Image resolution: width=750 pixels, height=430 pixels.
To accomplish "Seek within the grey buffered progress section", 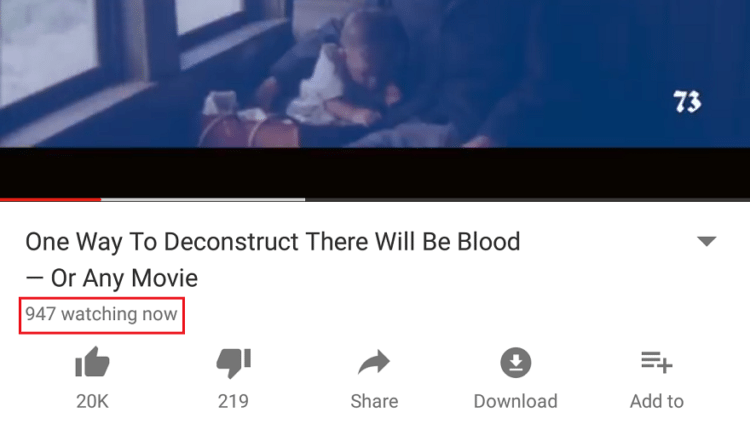I will point(203,199).
